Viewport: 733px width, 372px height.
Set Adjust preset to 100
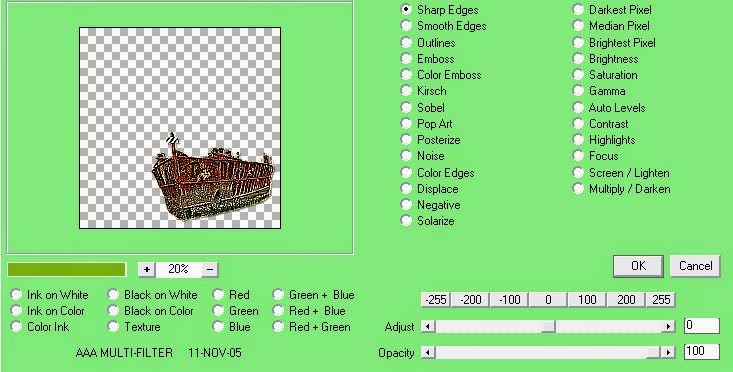(587, 300)
